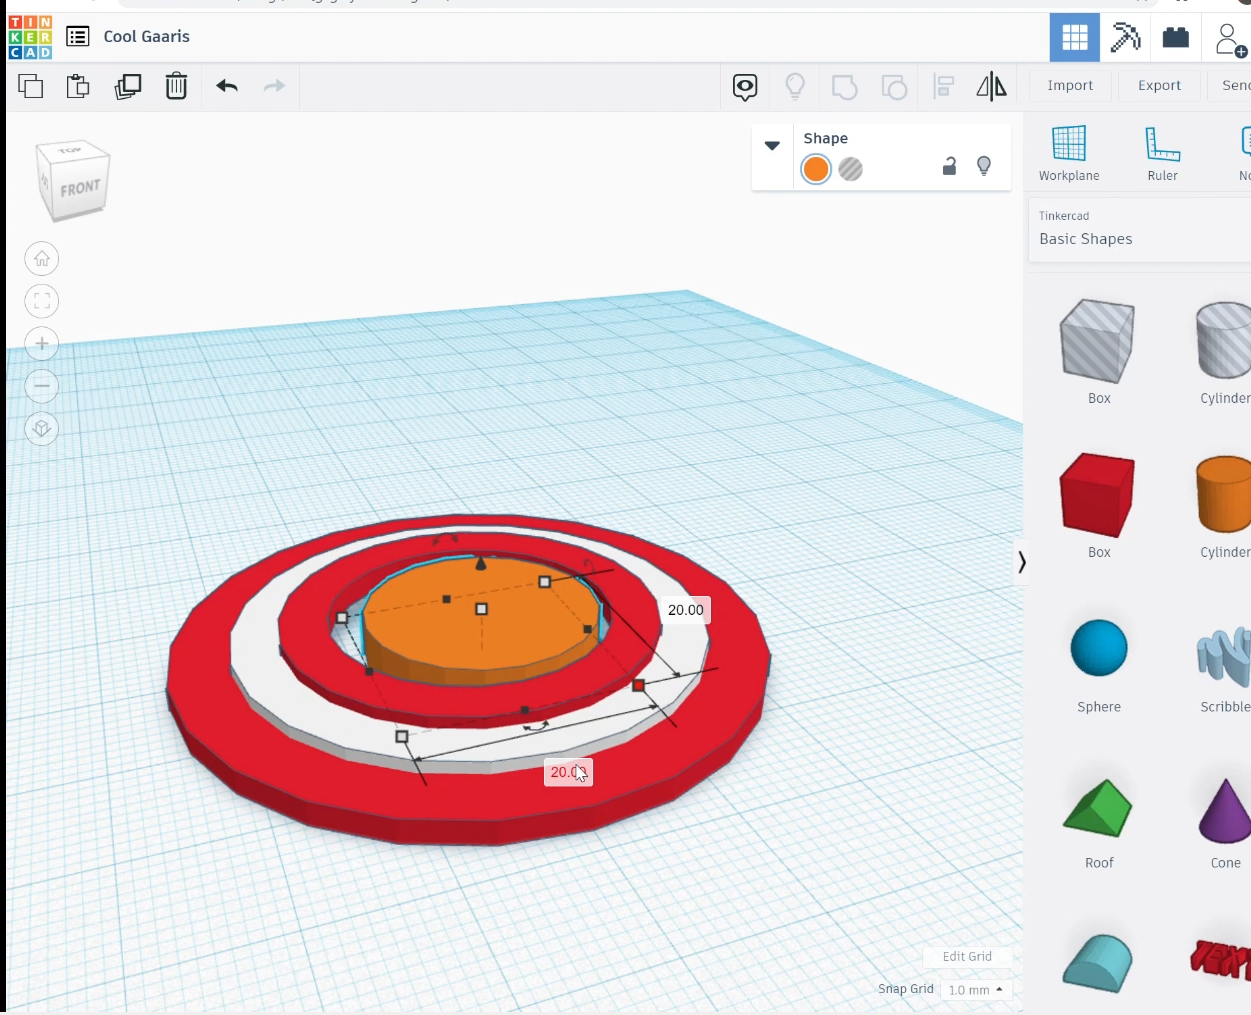Click the design name Cool Gaaris
The width and height of the screenshot is (1251, 1015).
click(147, 36)
